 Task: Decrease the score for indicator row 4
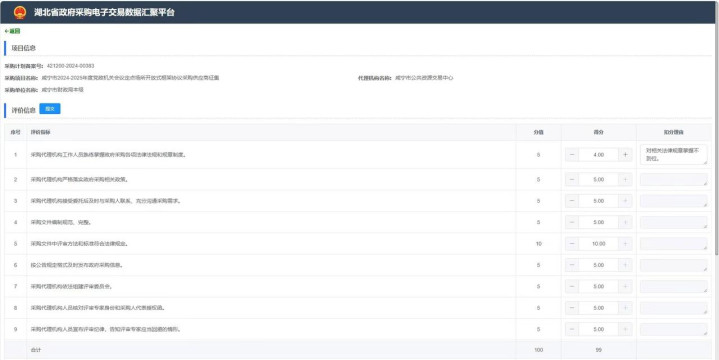[572, 222]
